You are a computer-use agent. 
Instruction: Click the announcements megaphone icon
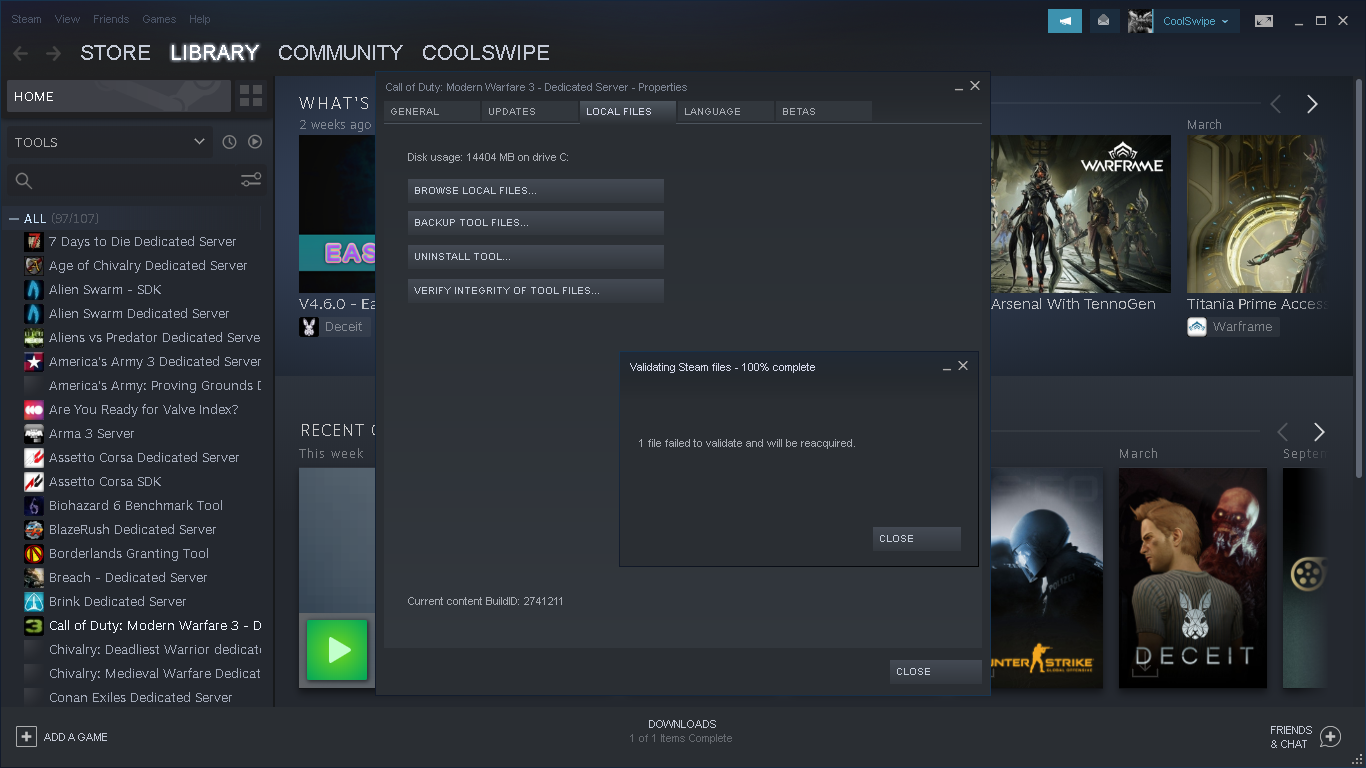1065,21
